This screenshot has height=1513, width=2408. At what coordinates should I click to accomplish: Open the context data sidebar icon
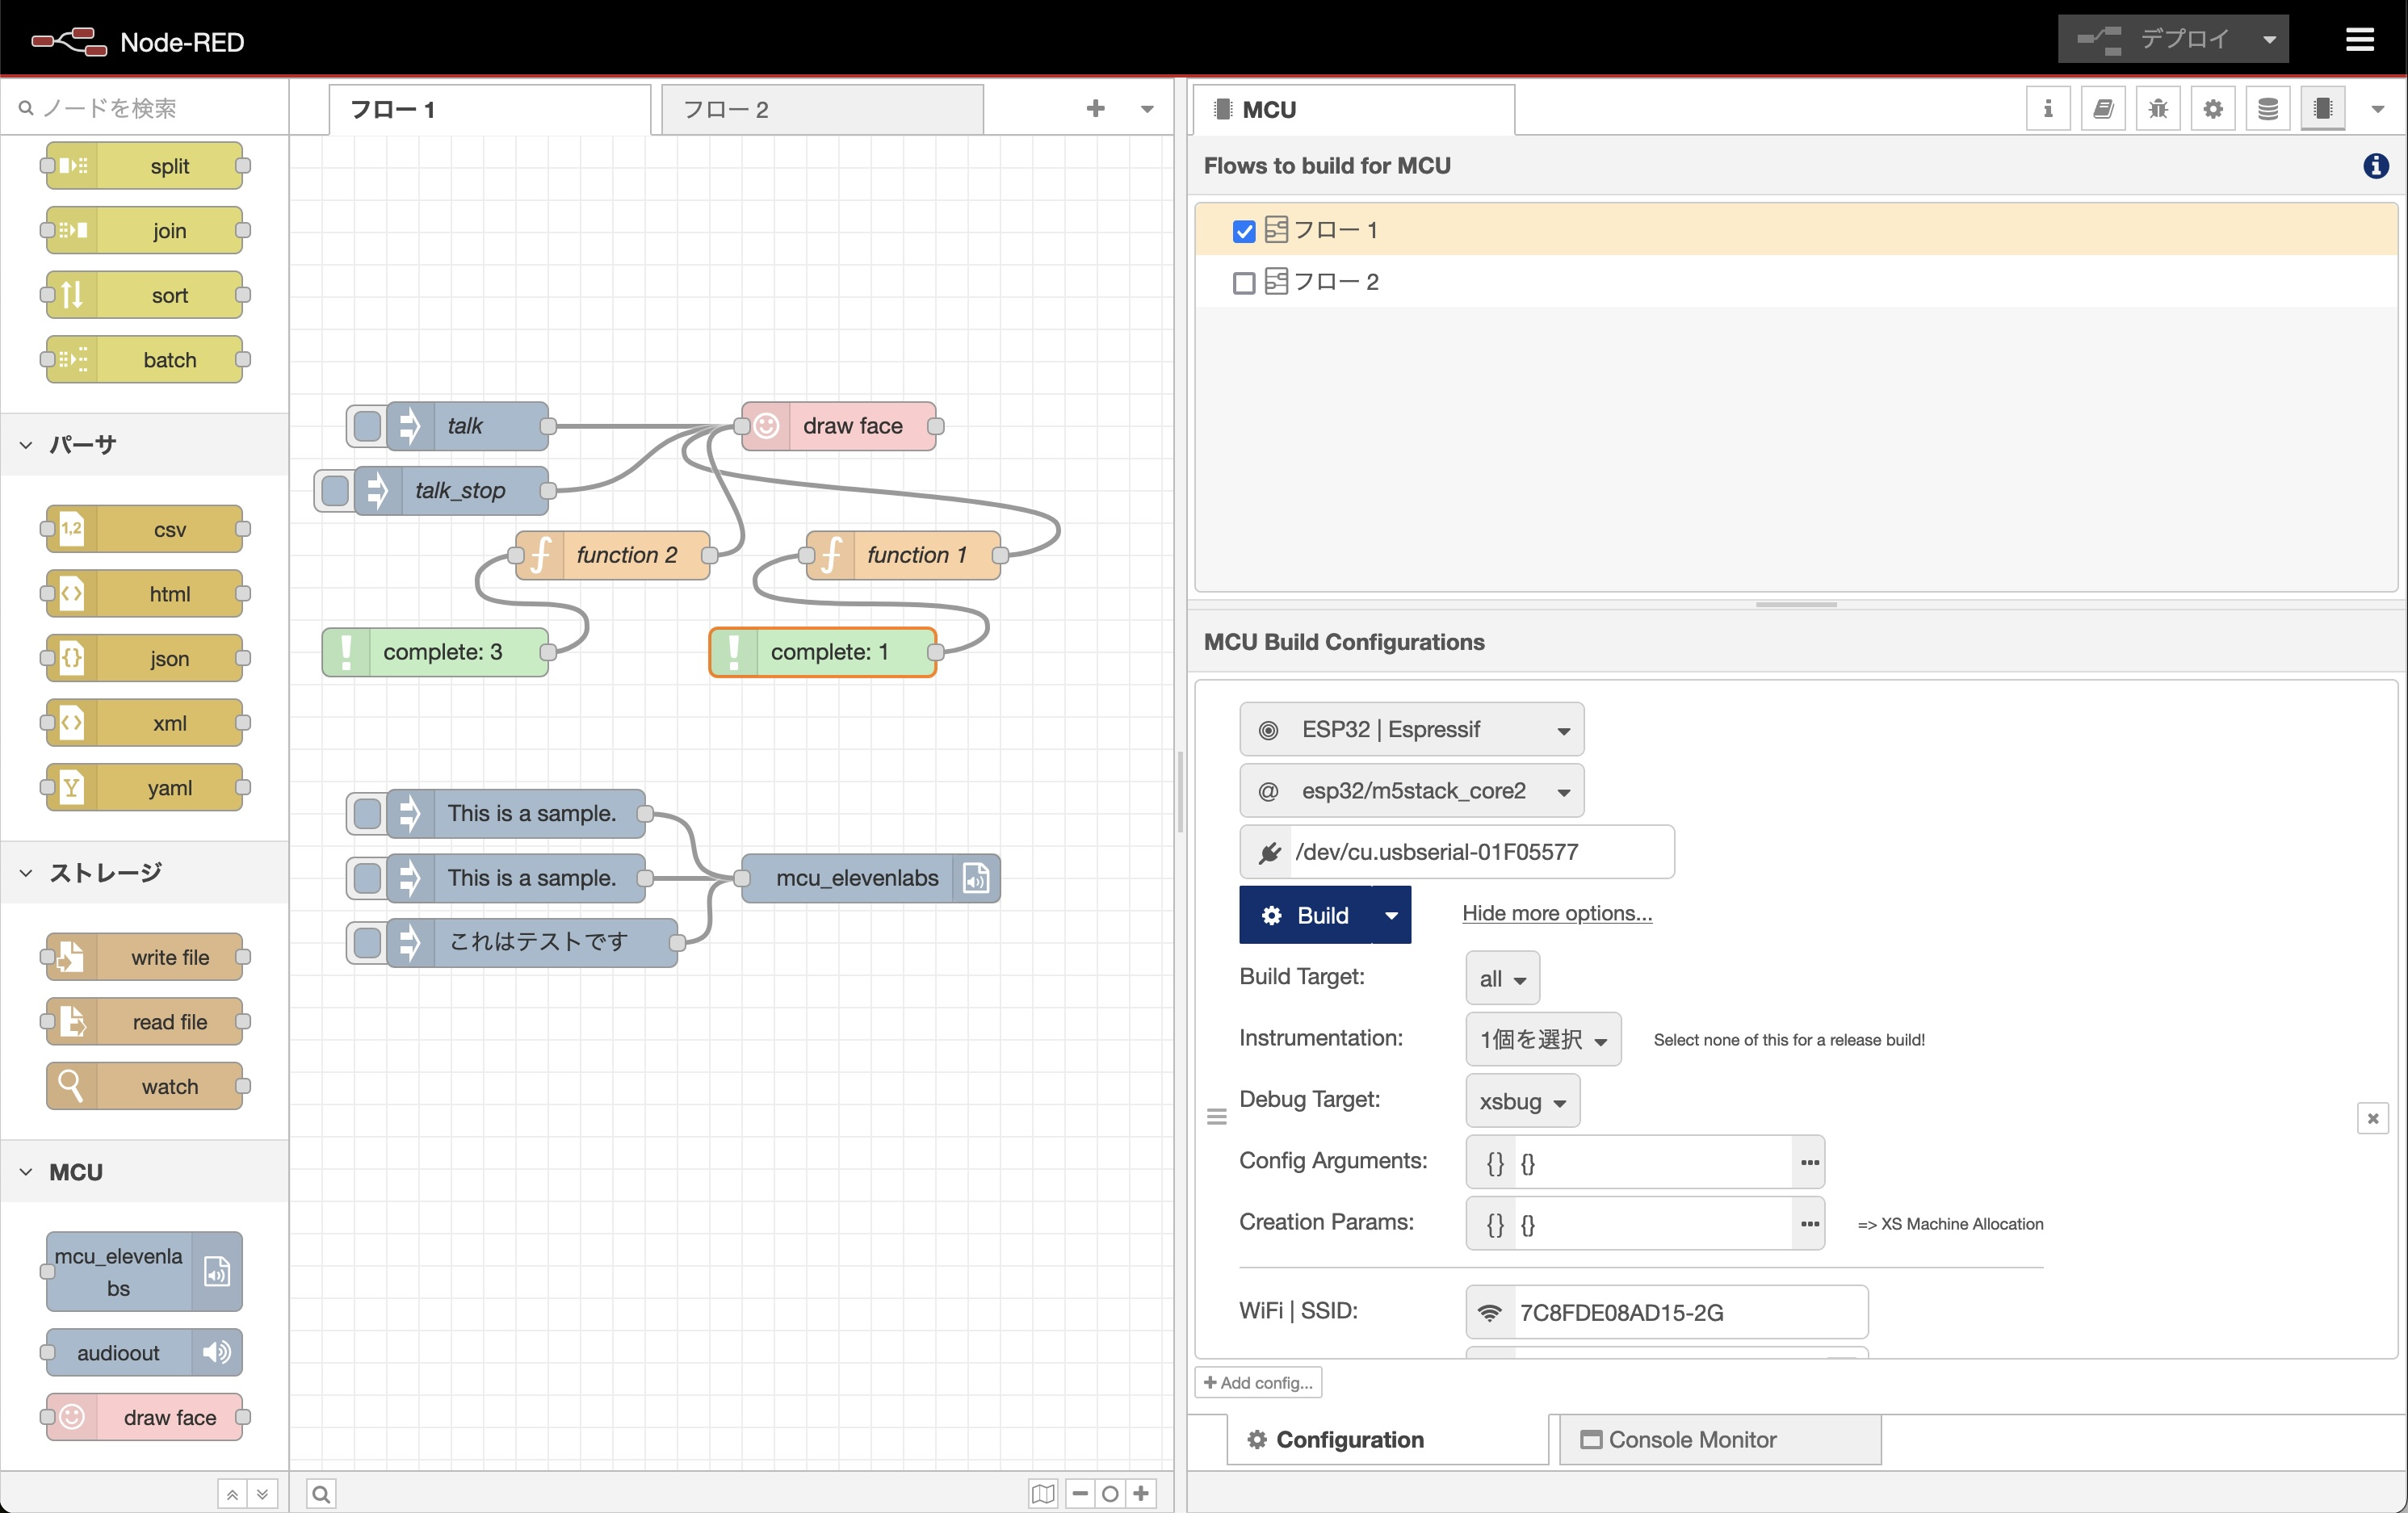[x=2267, y=109]
